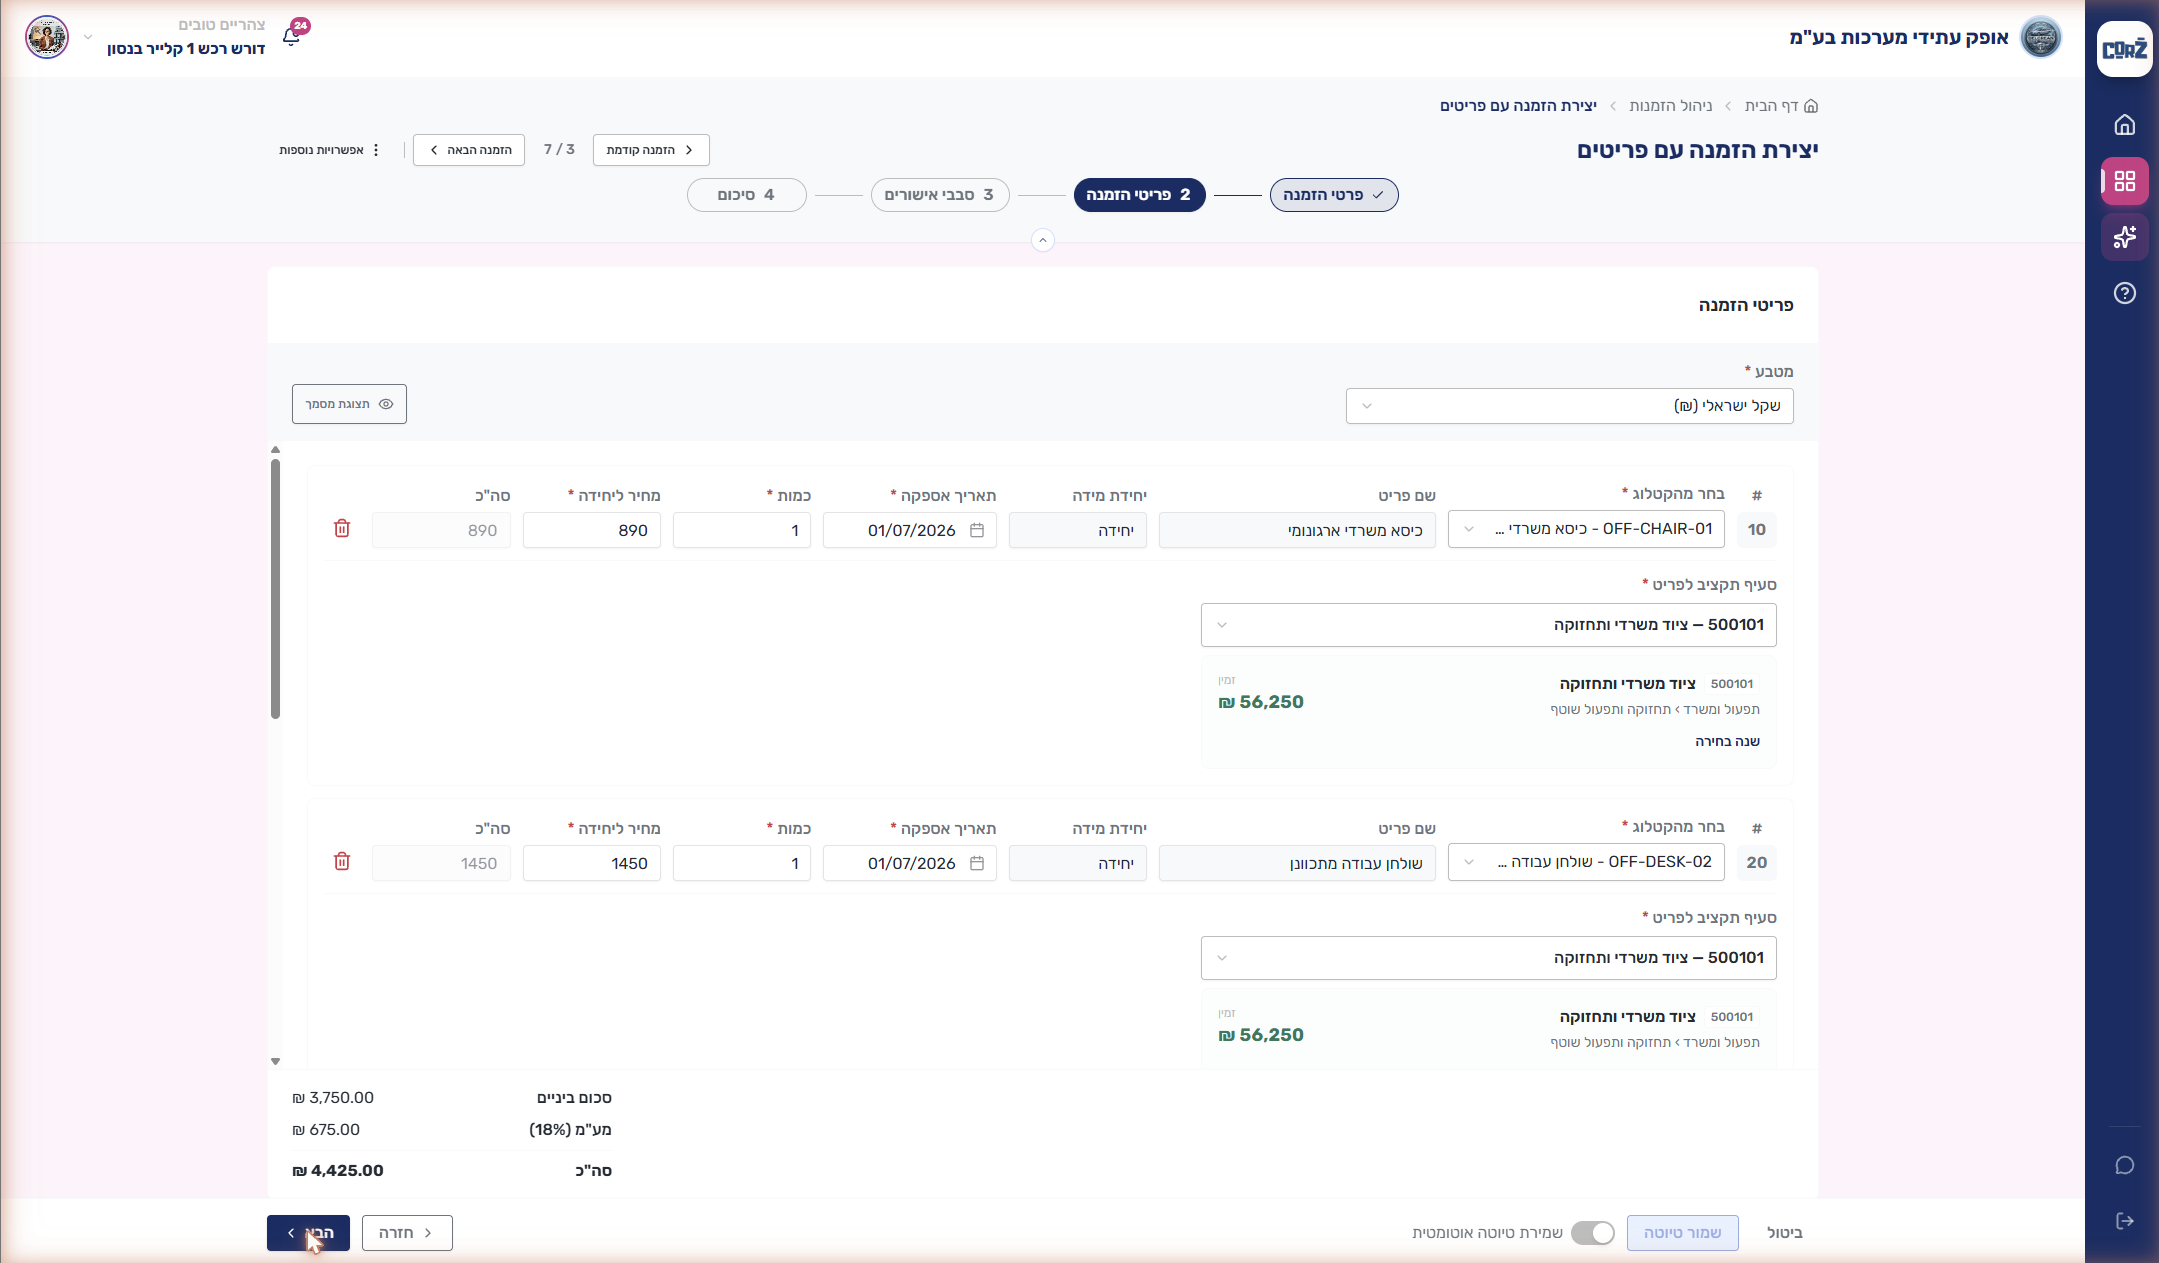Click the user avatar picture
Screen dimensions: 2159x1263
47,37
